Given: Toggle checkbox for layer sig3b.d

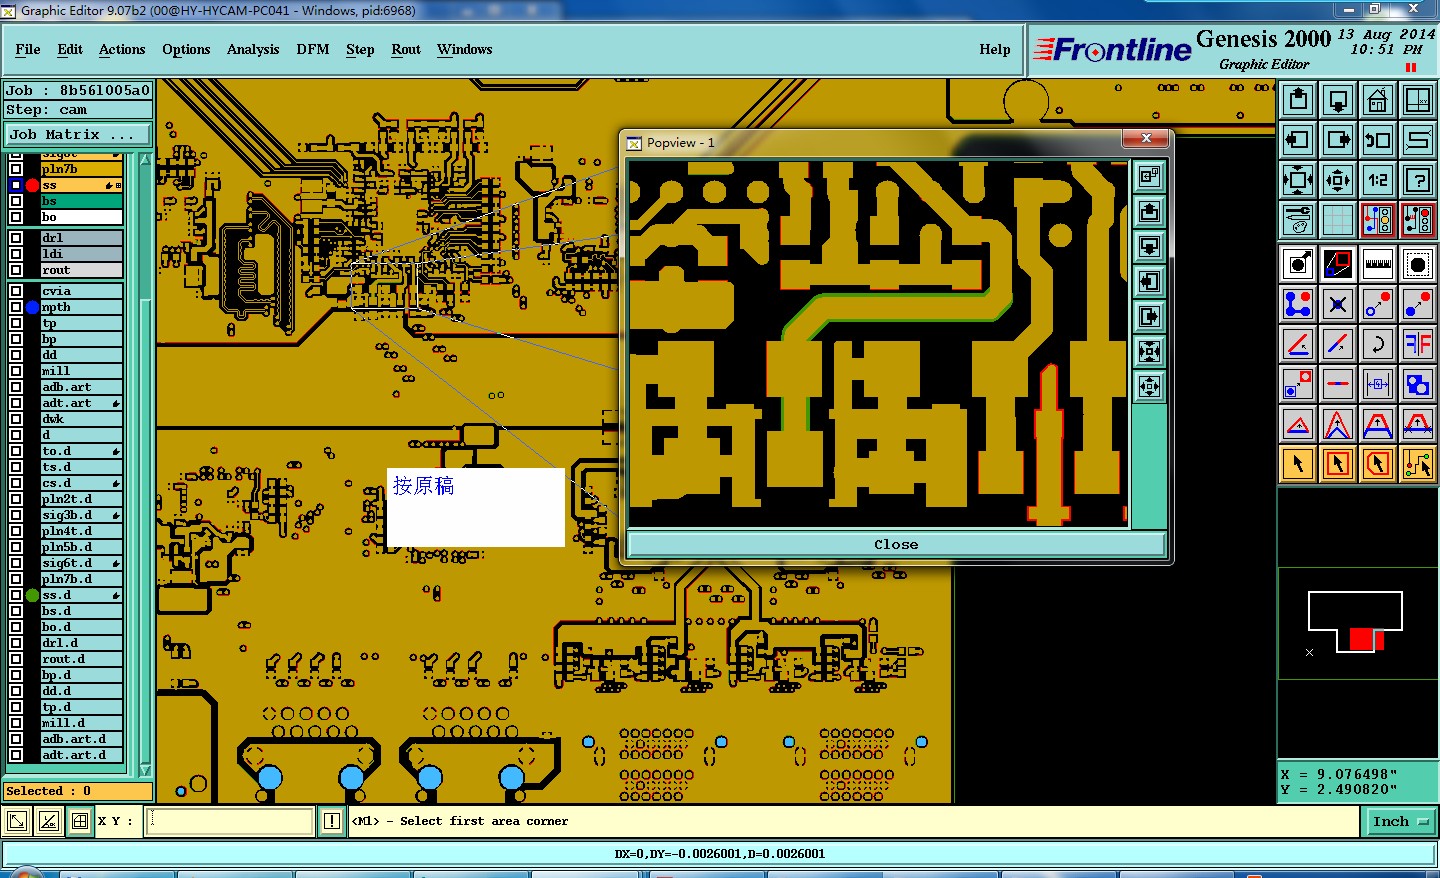Looking at the screenshot, I should point(16,515).
